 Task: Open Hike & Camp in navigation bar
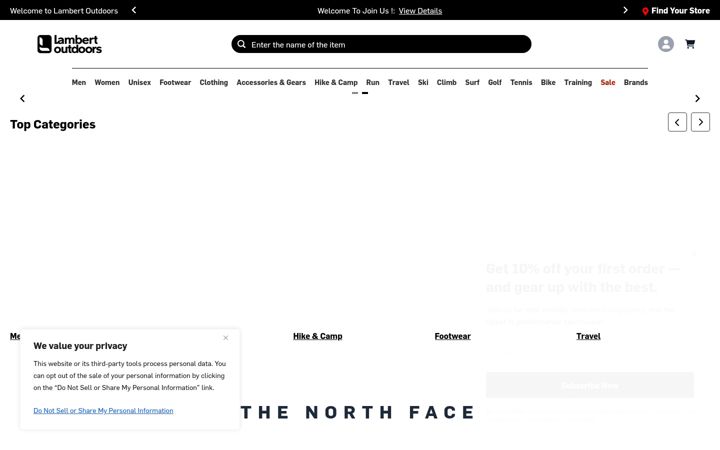(x=336, y=83)
